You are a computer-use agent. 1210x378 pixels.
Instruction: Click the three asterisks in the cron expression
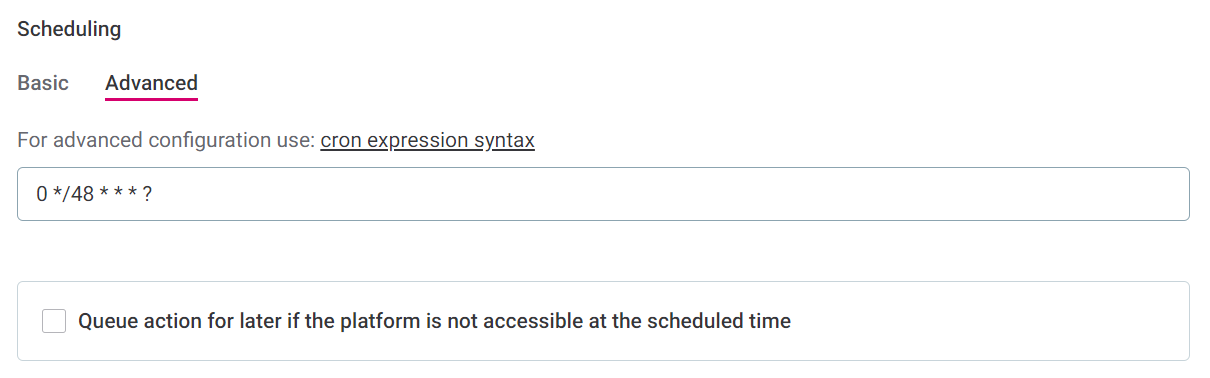click(x=118, y=194)
